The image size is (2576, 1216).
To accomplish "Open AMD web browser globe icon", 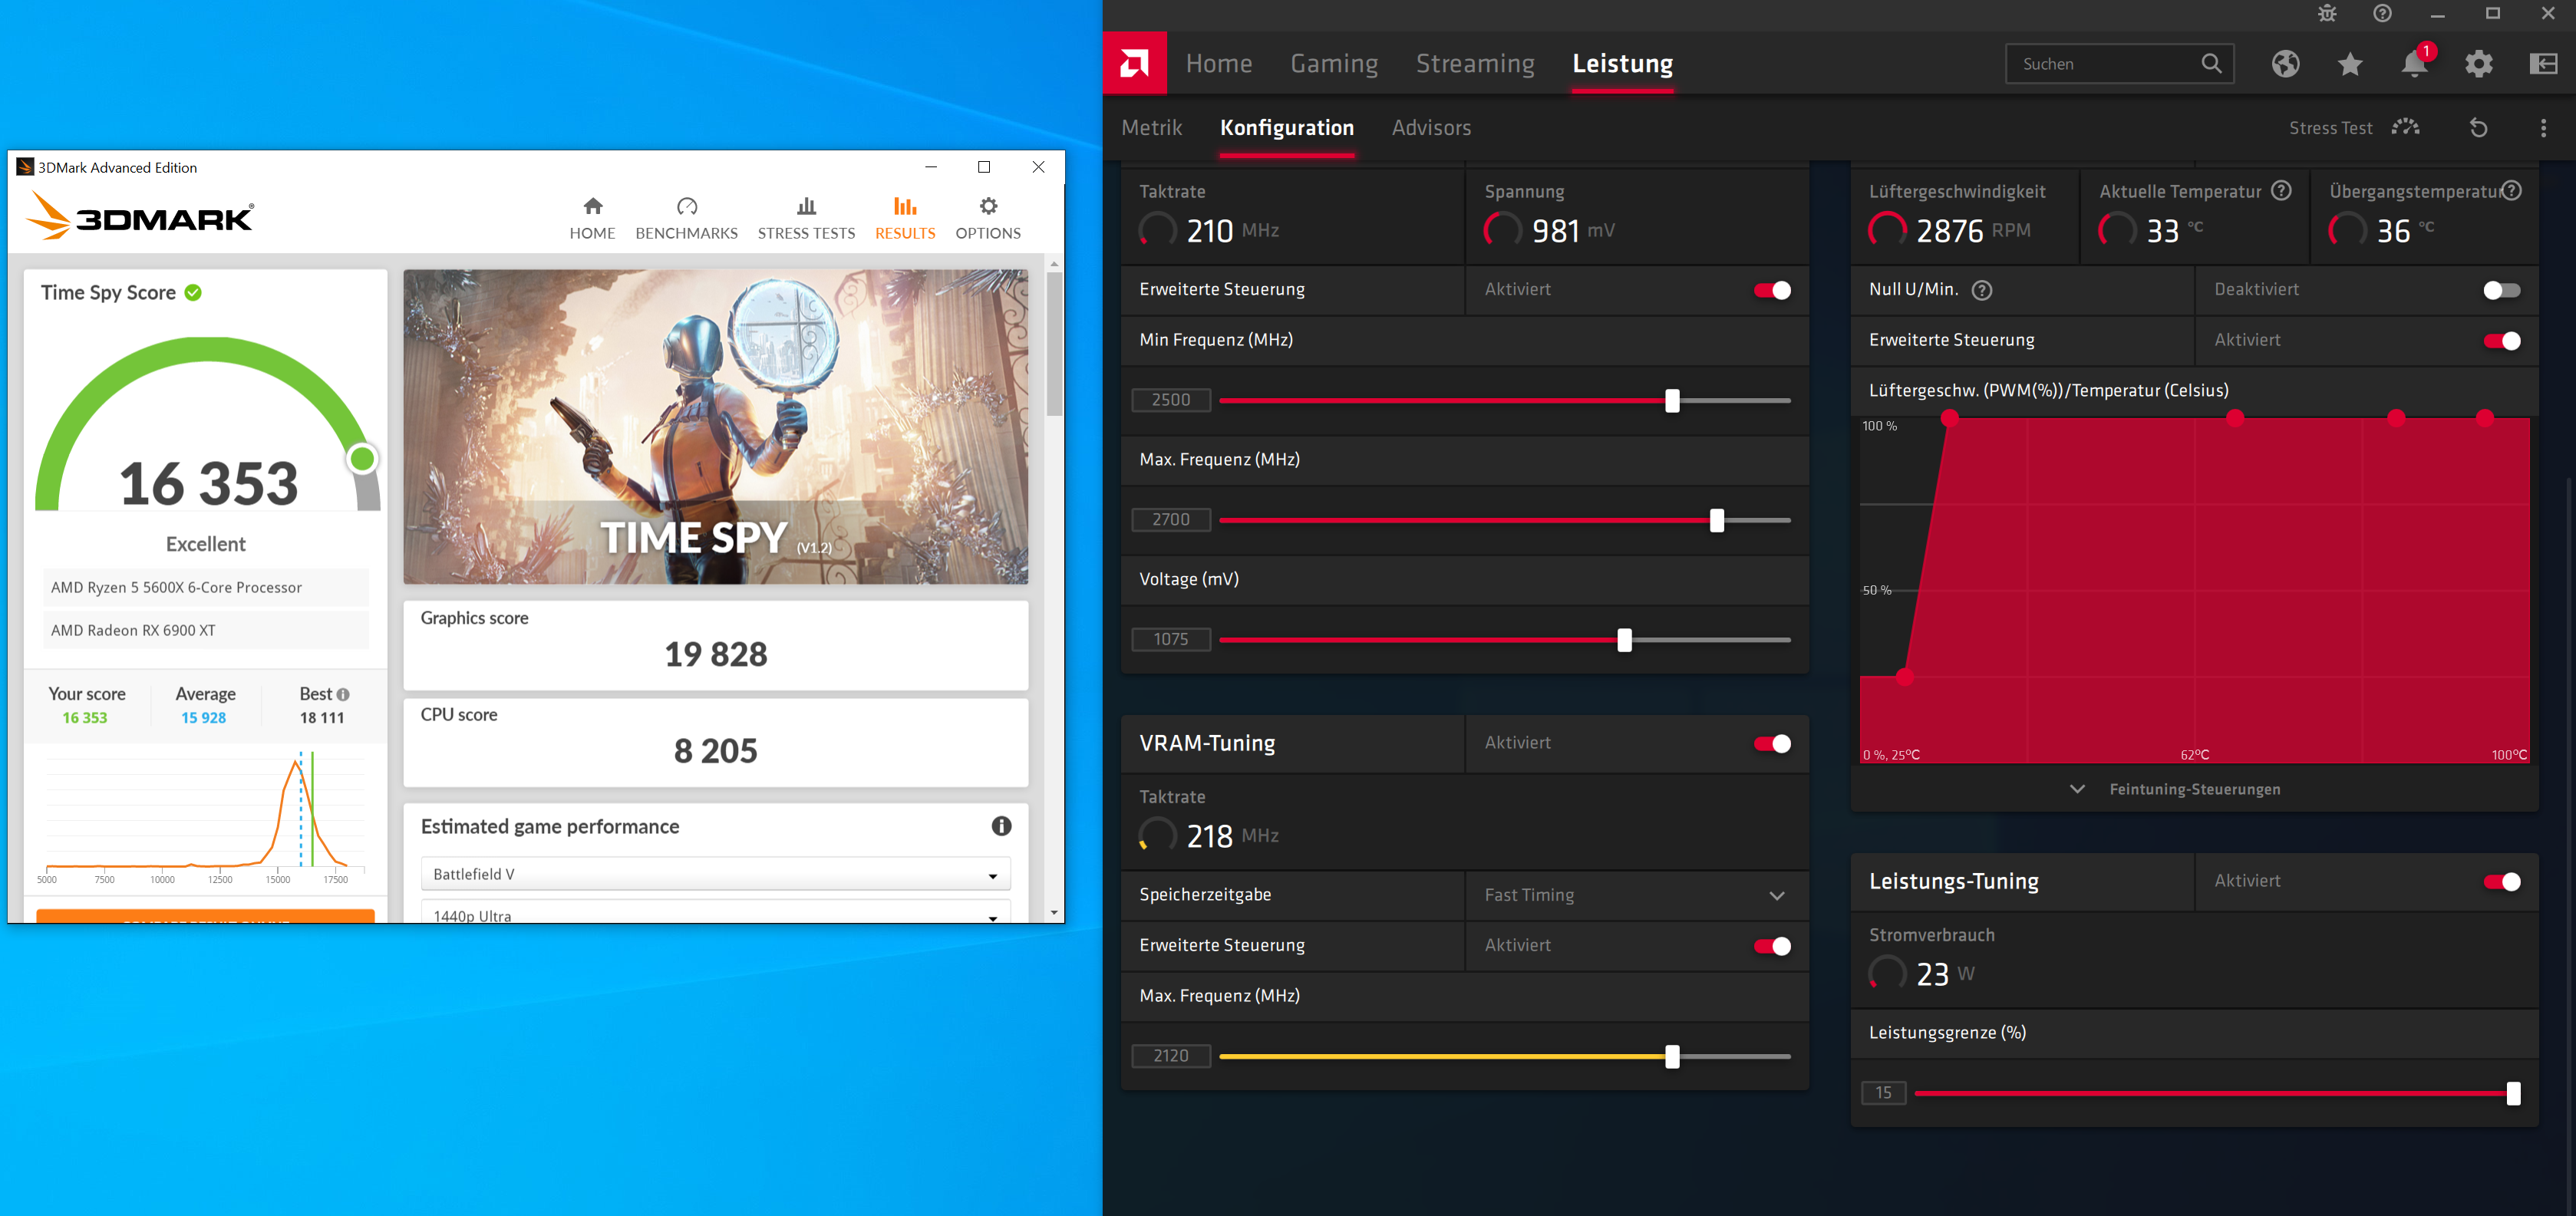I will tap(2285, 64).
